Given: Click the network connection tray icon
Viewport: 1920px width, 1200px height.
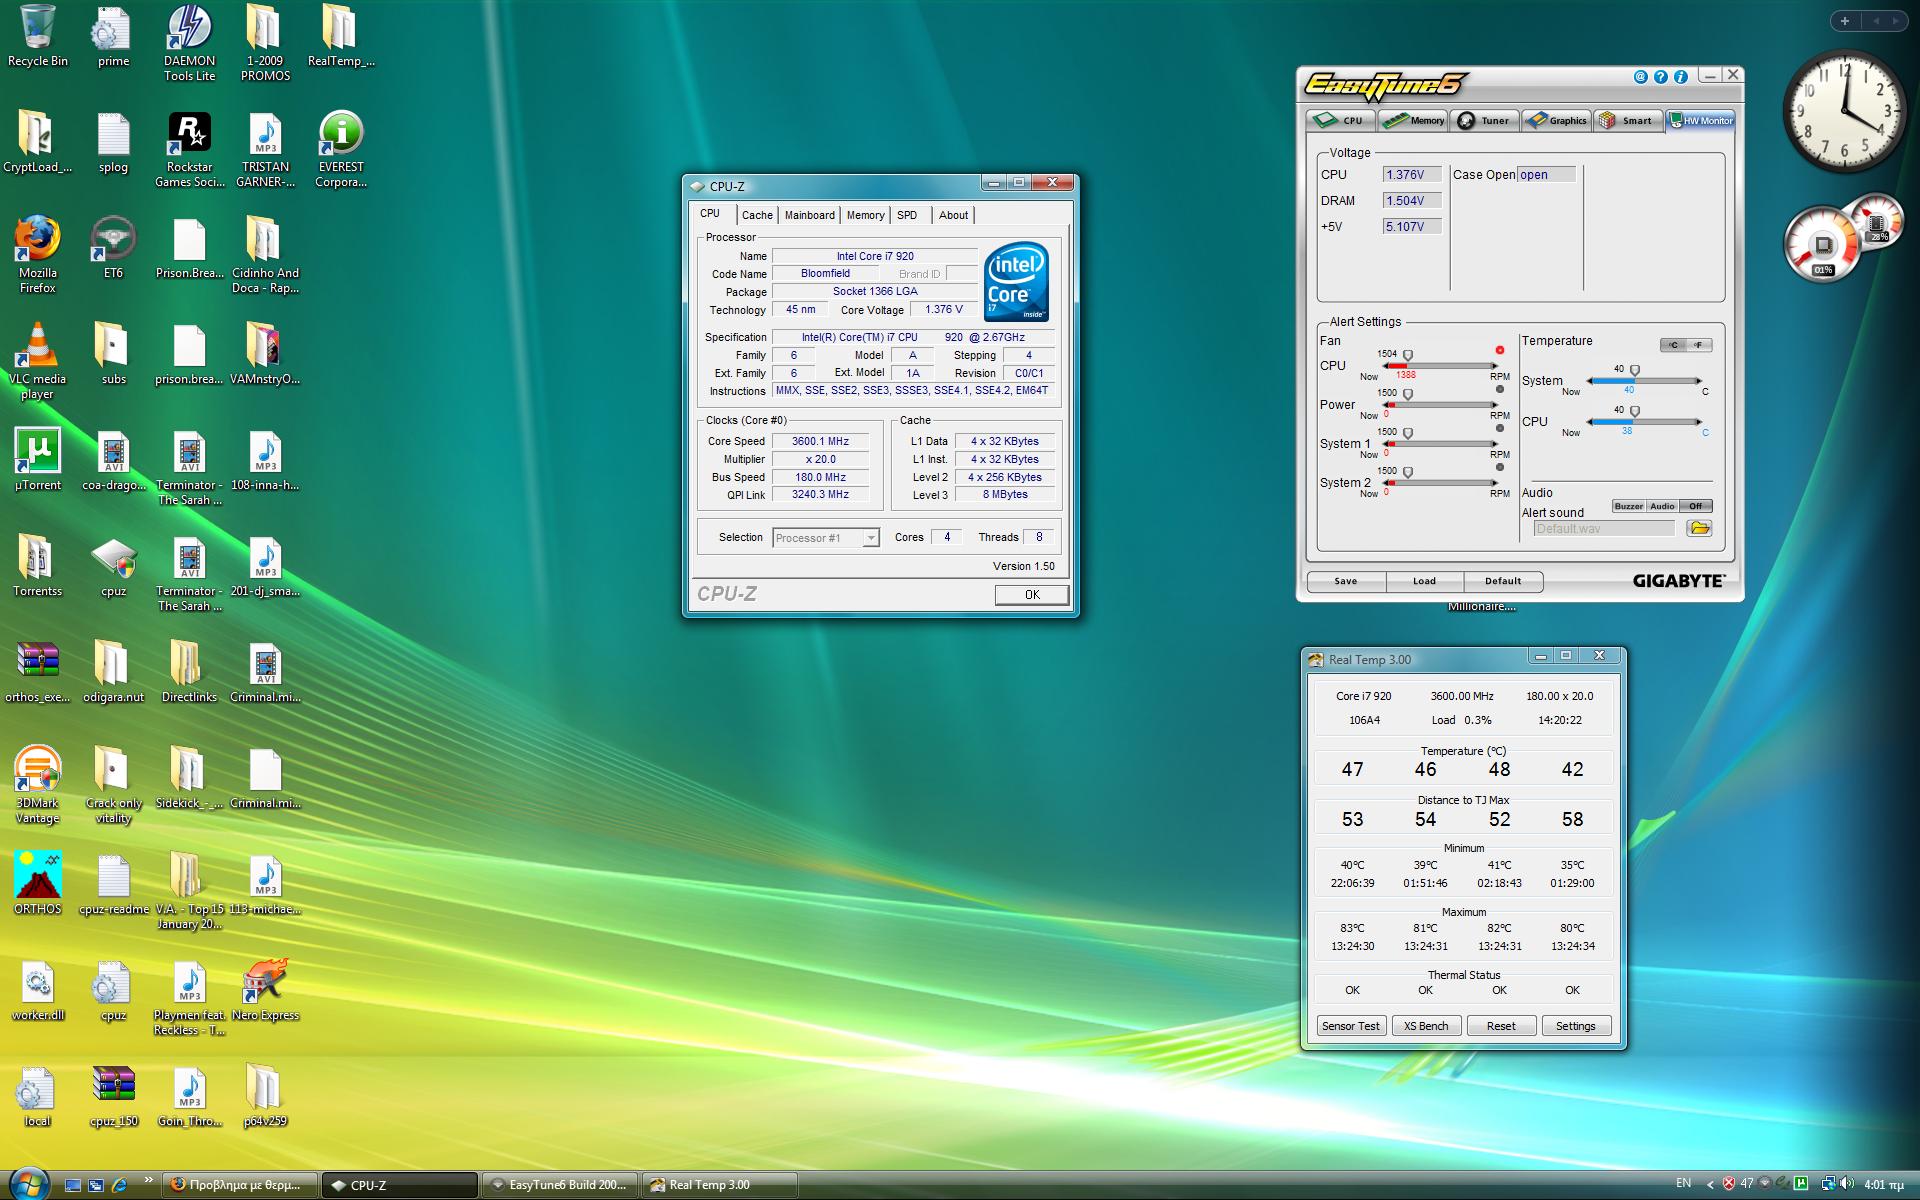Looking at the screenshot, I should [1828, 1184].
